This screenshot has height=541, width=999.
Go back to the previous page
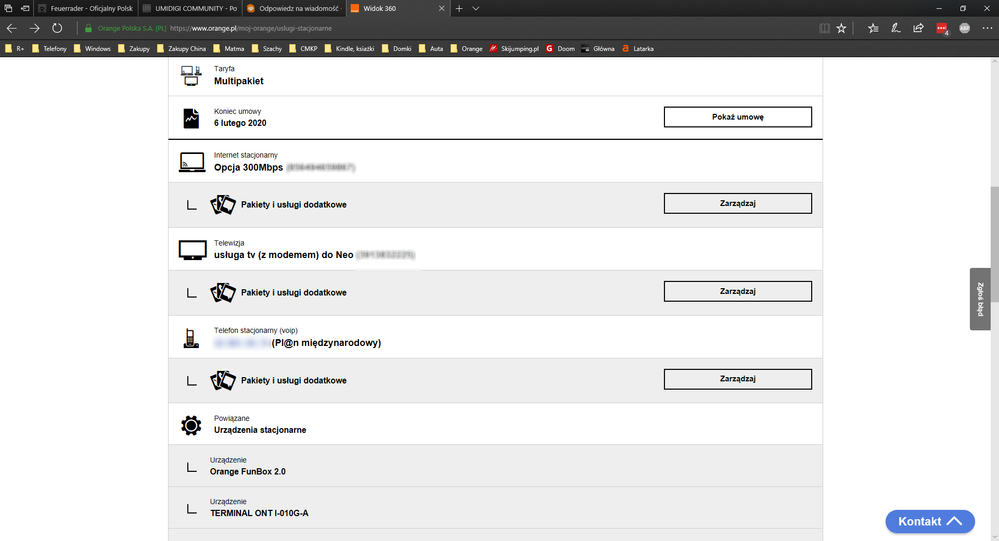[x=12, y=28]
